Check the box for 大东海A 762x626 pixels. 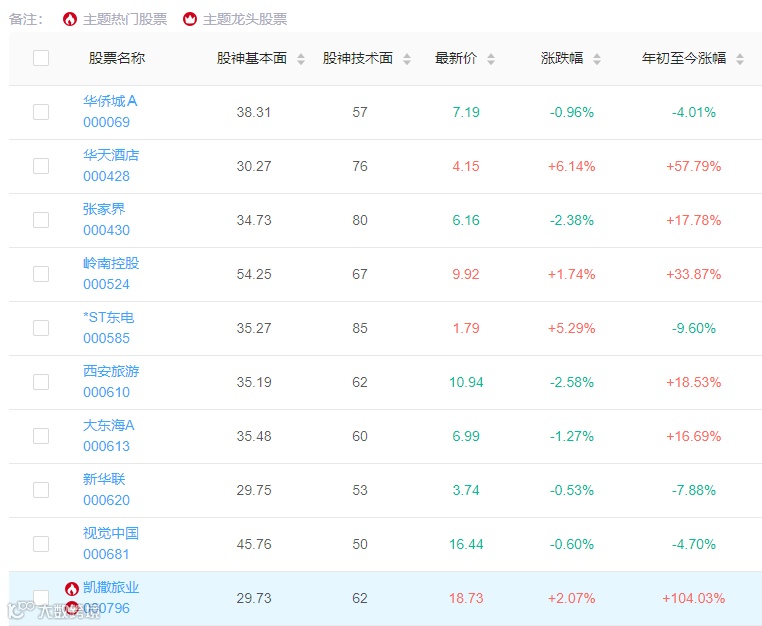(x=41, y=435)
